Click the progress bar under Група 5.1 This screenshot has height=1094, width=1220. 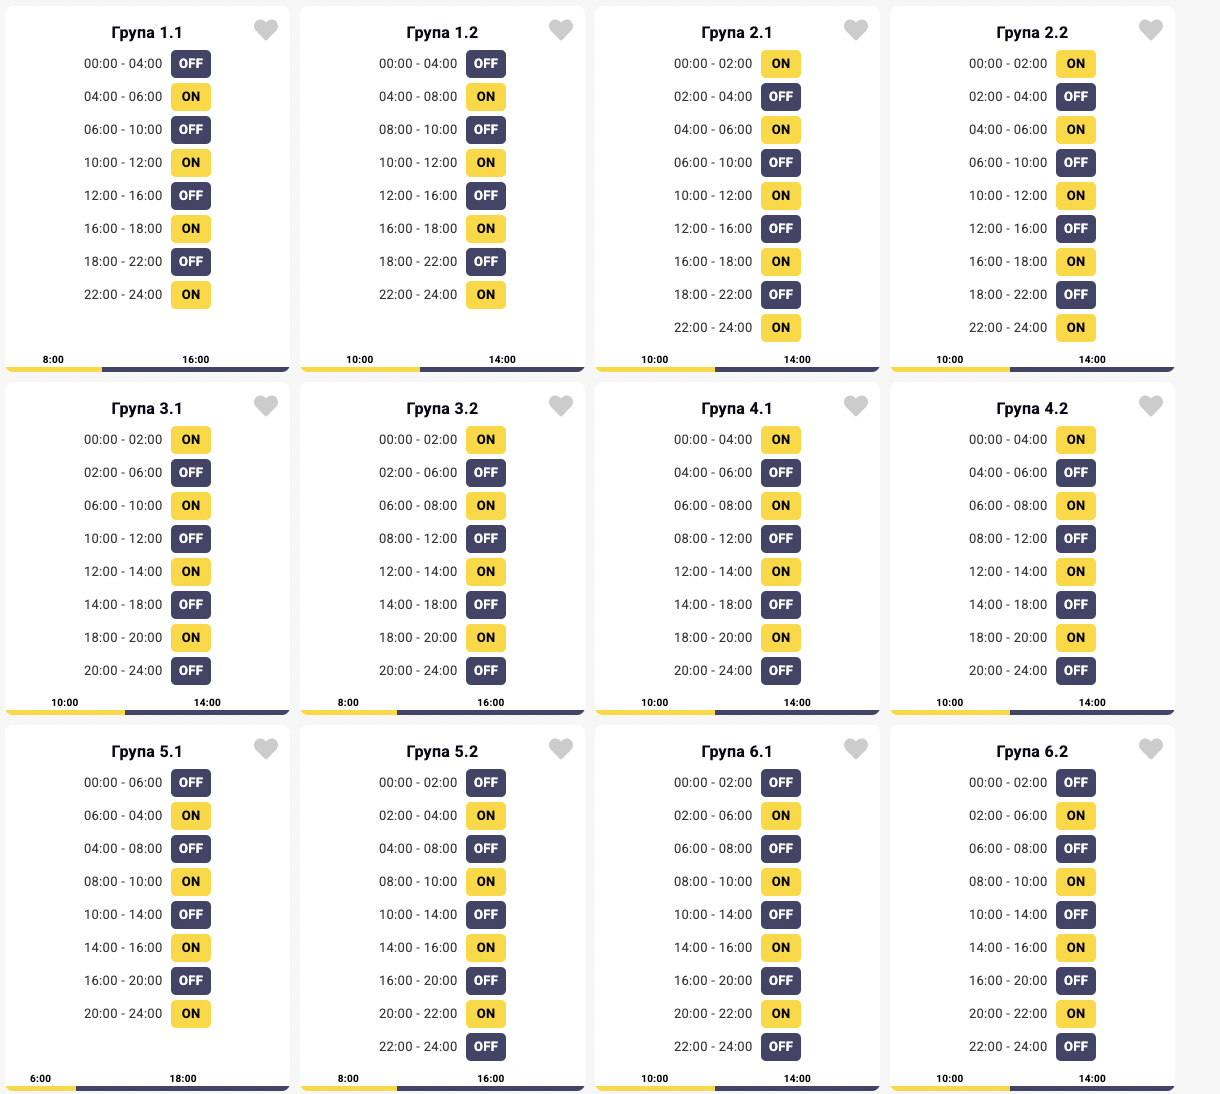coord(147,1088)
